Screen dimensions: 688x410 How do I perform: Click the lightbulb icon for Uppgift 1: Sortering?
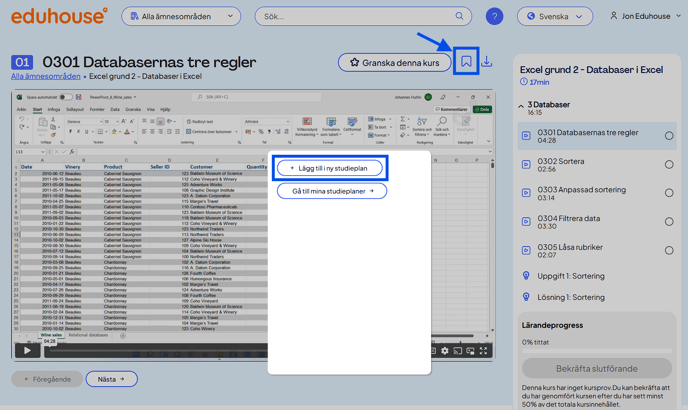coord(526,276)
